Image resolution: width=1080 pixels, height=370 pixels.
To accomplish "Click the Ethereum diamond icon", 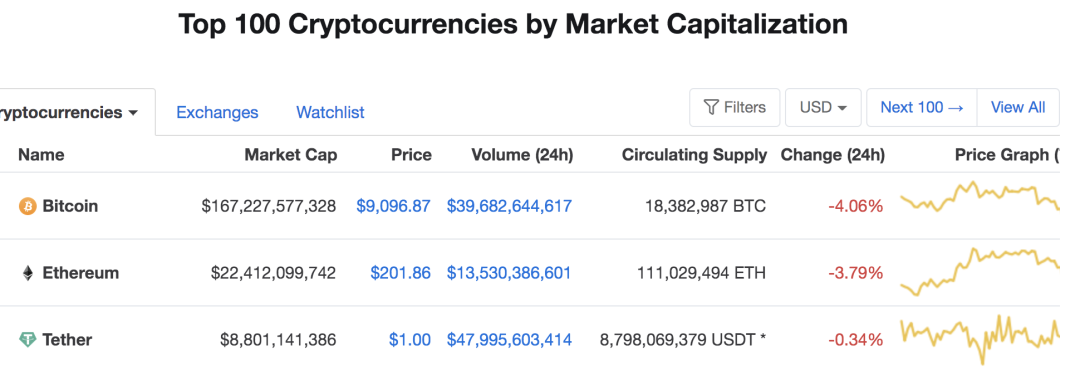I will click(x=28, y=274).
